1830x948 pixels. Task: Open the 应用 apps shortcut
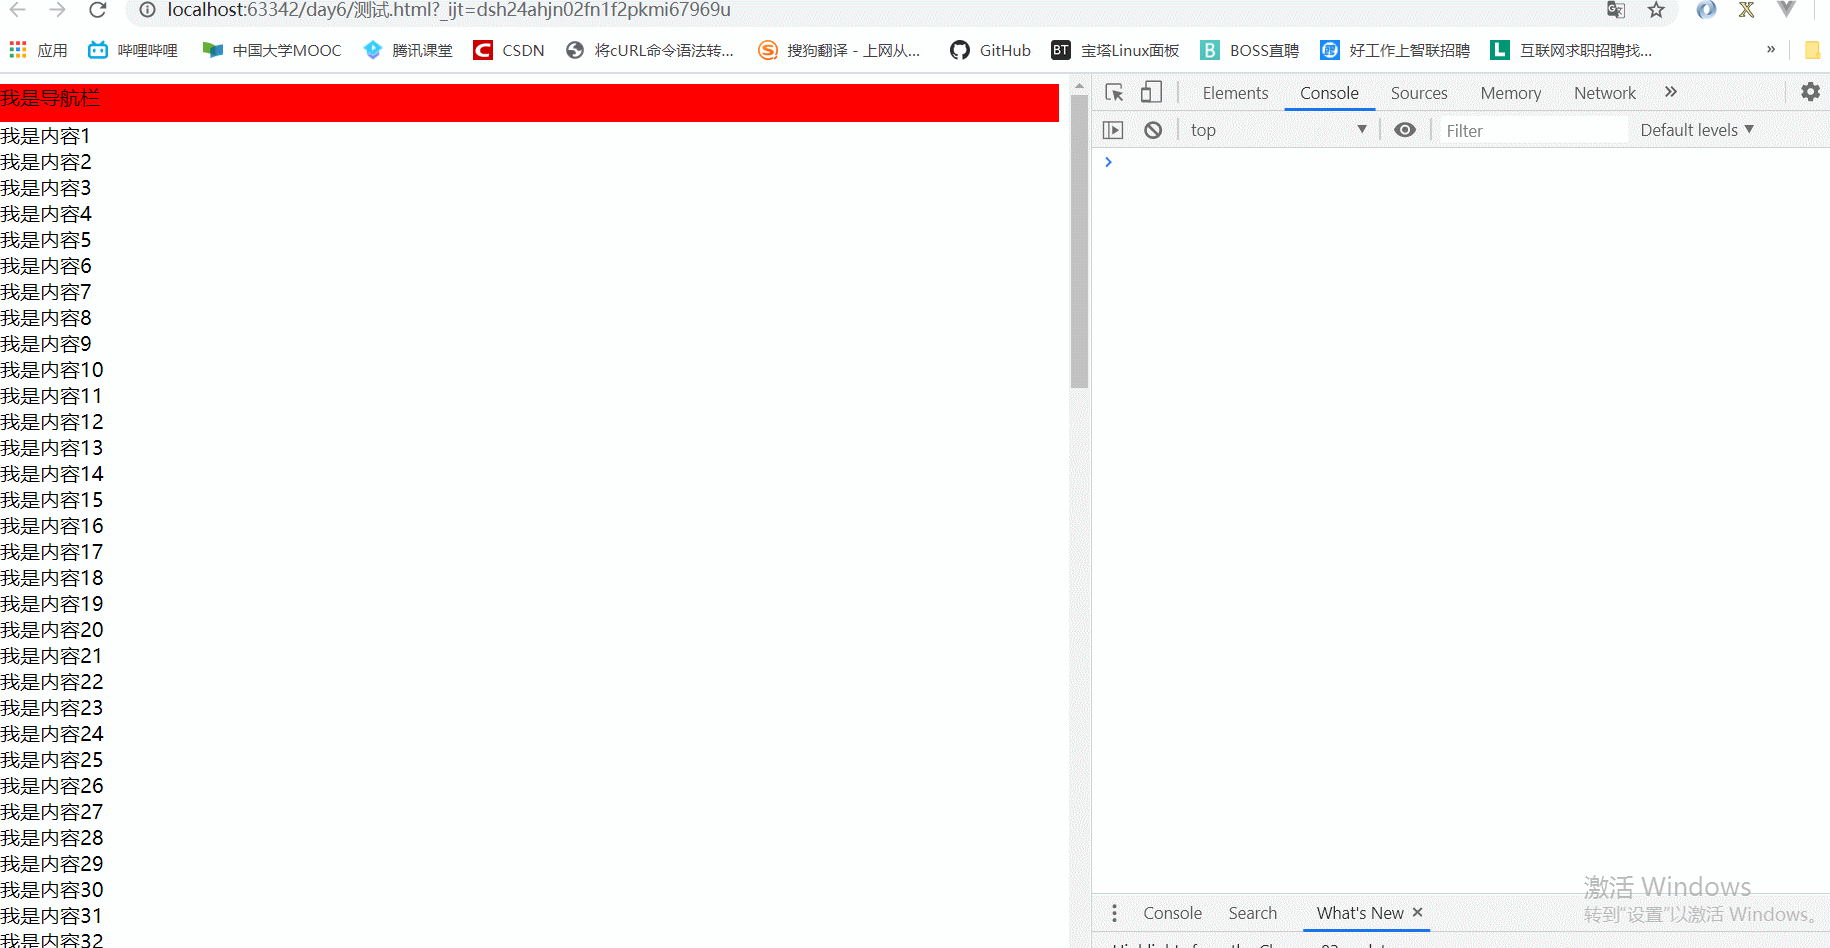click(x=38, y=50)
